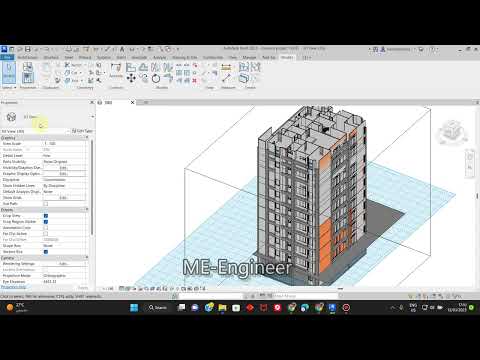Select the Move tool
Screen dimensions: 480x360
(131, 79)
